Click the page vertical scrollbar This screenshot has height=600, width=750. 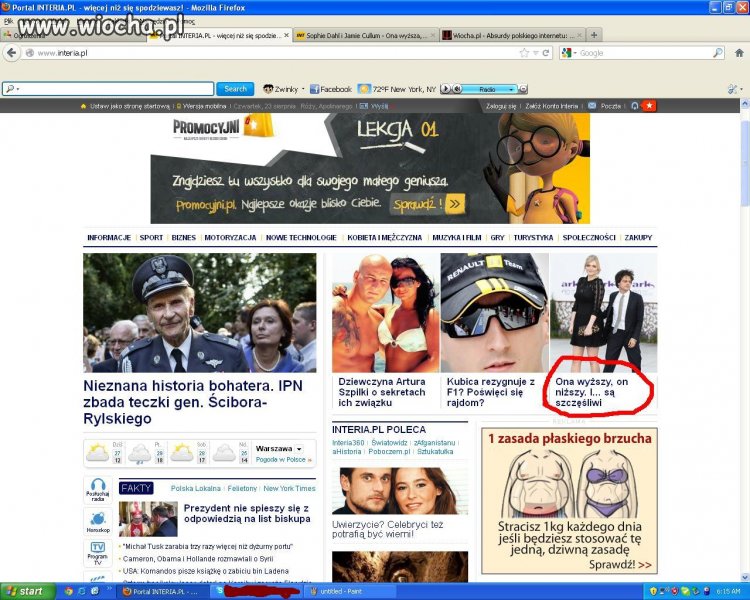[x=745, y=340]
